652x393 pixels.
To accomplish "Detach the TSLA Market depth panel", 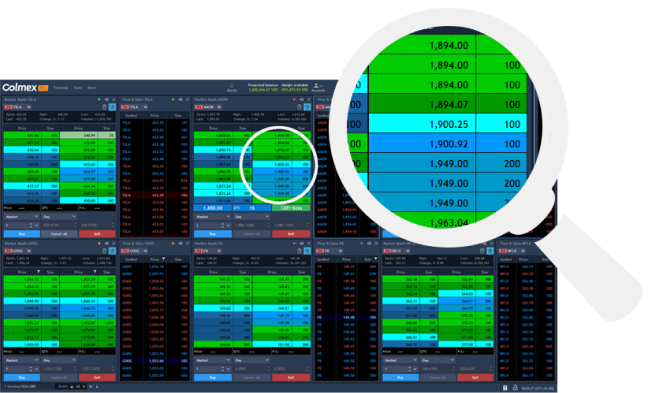I will [106, 100].
